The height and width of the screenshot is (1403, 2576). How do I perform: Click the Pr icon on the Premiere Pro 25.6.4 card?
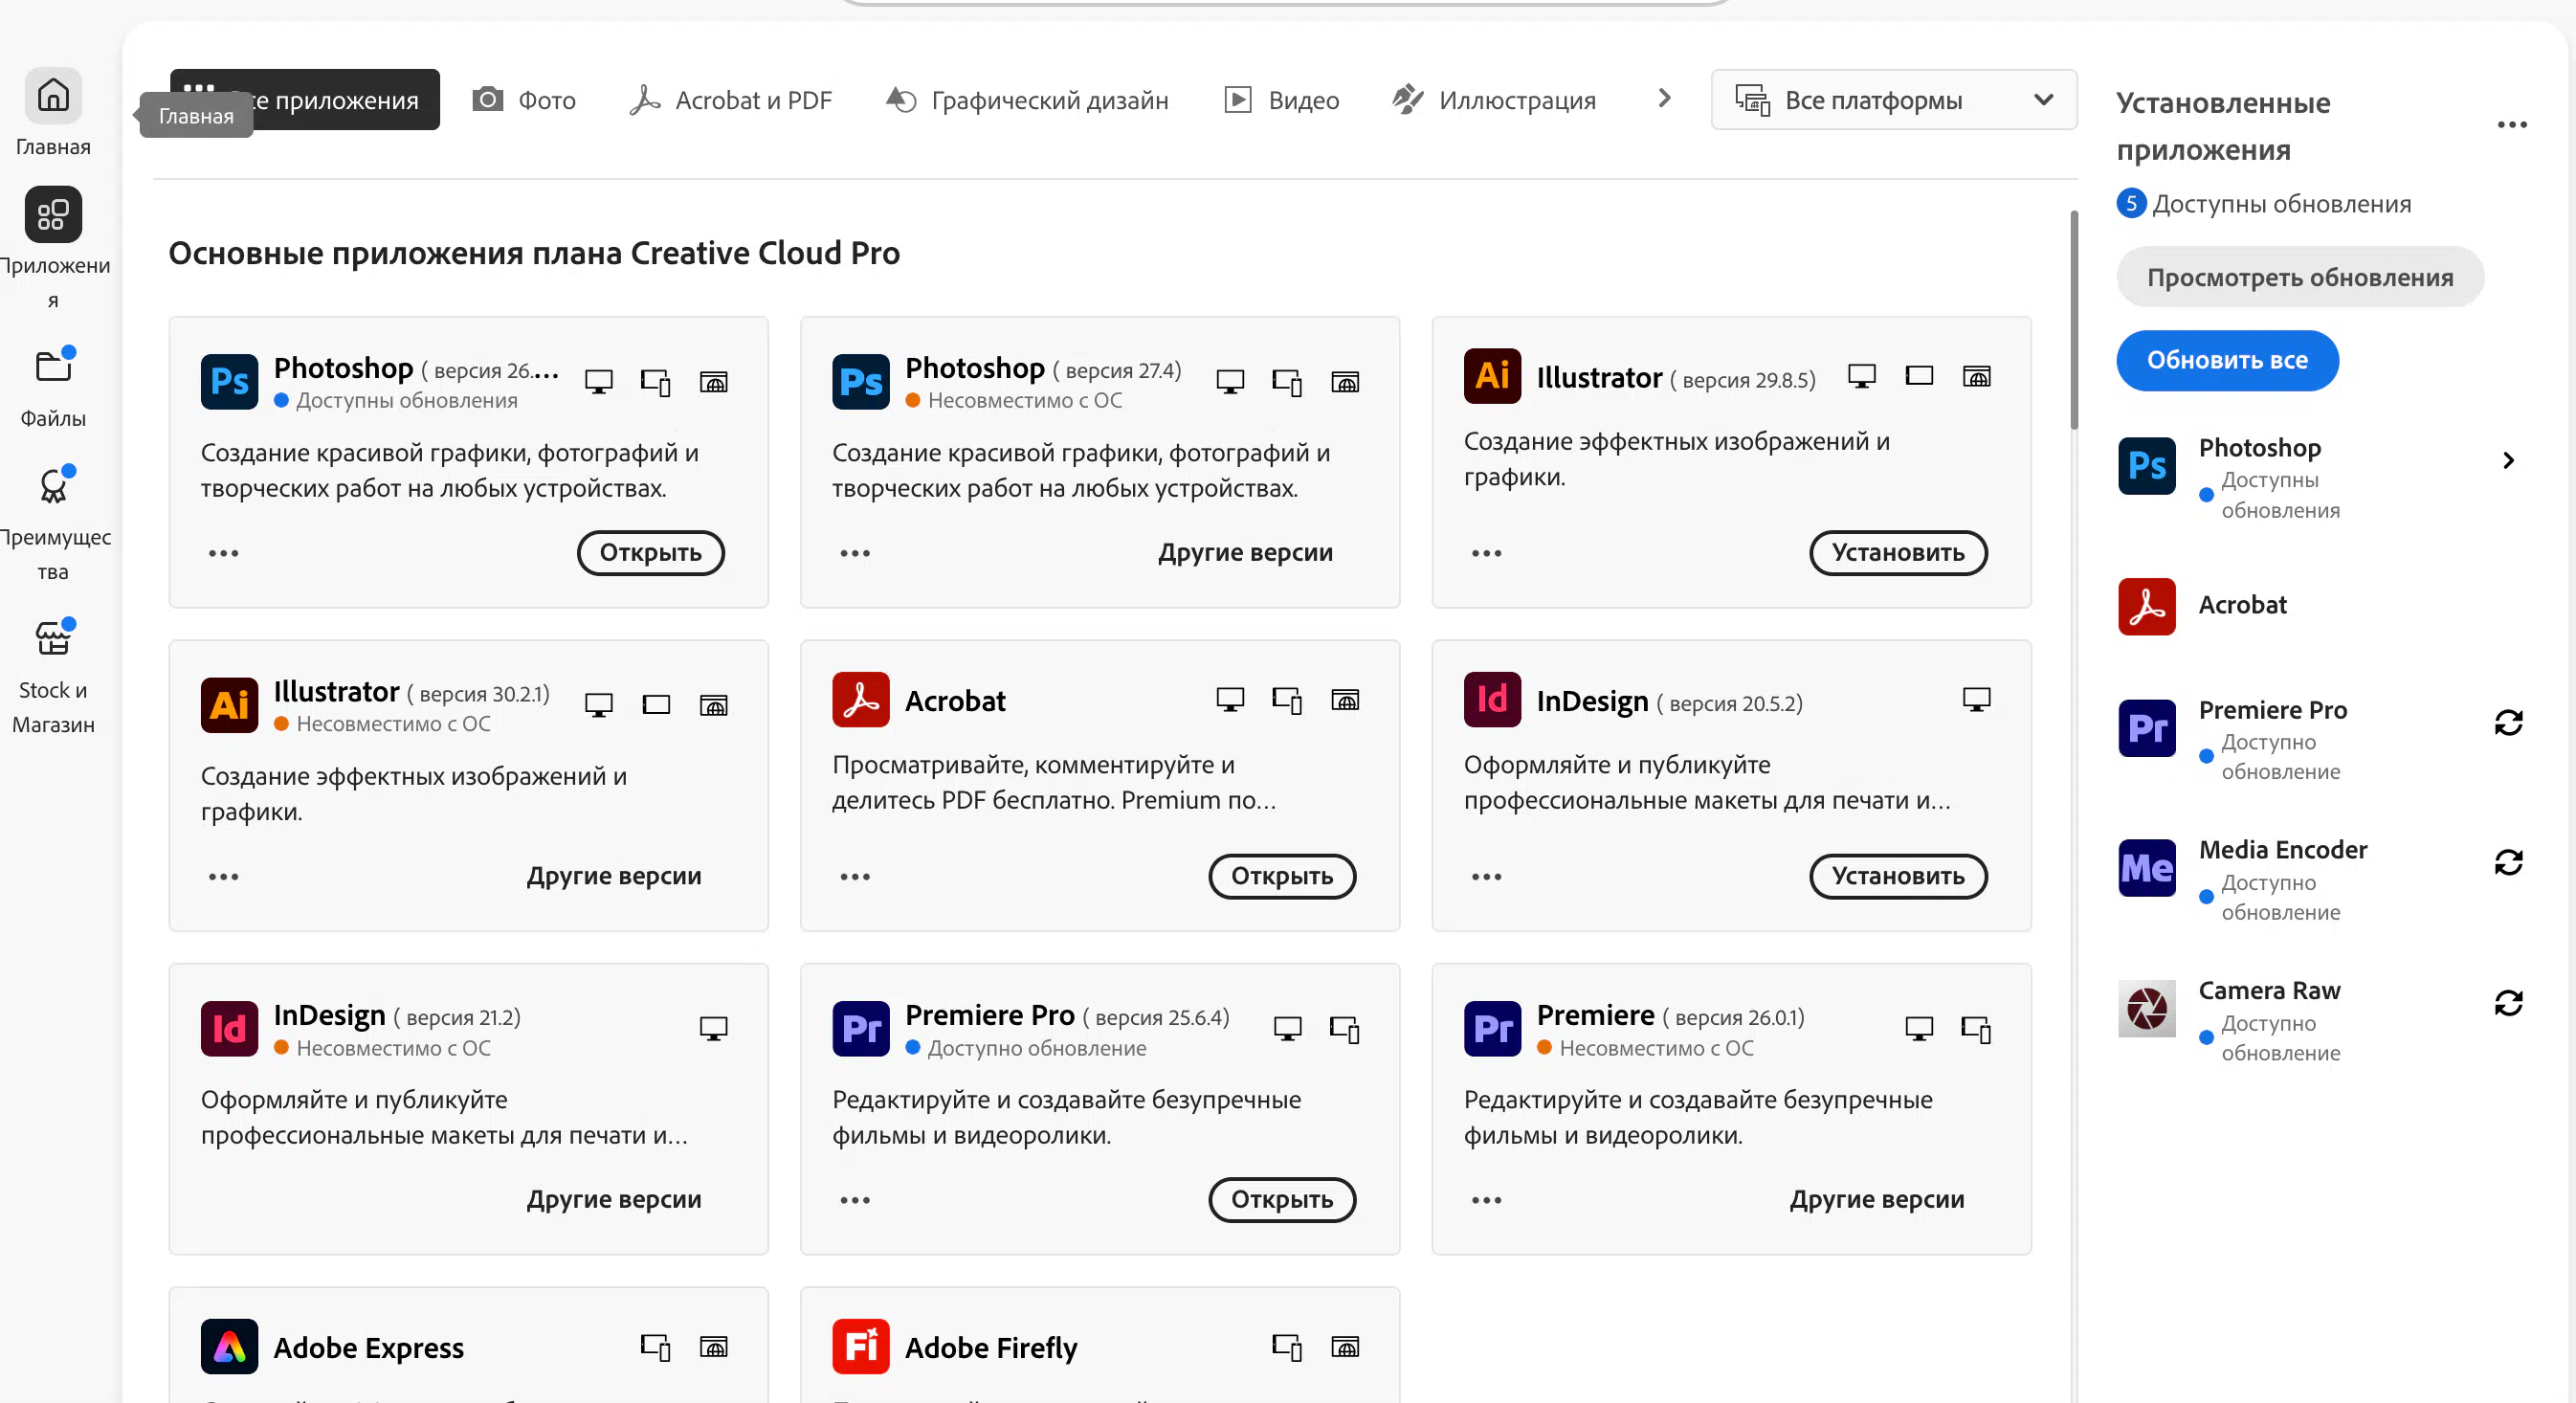tap(861, 1029)
